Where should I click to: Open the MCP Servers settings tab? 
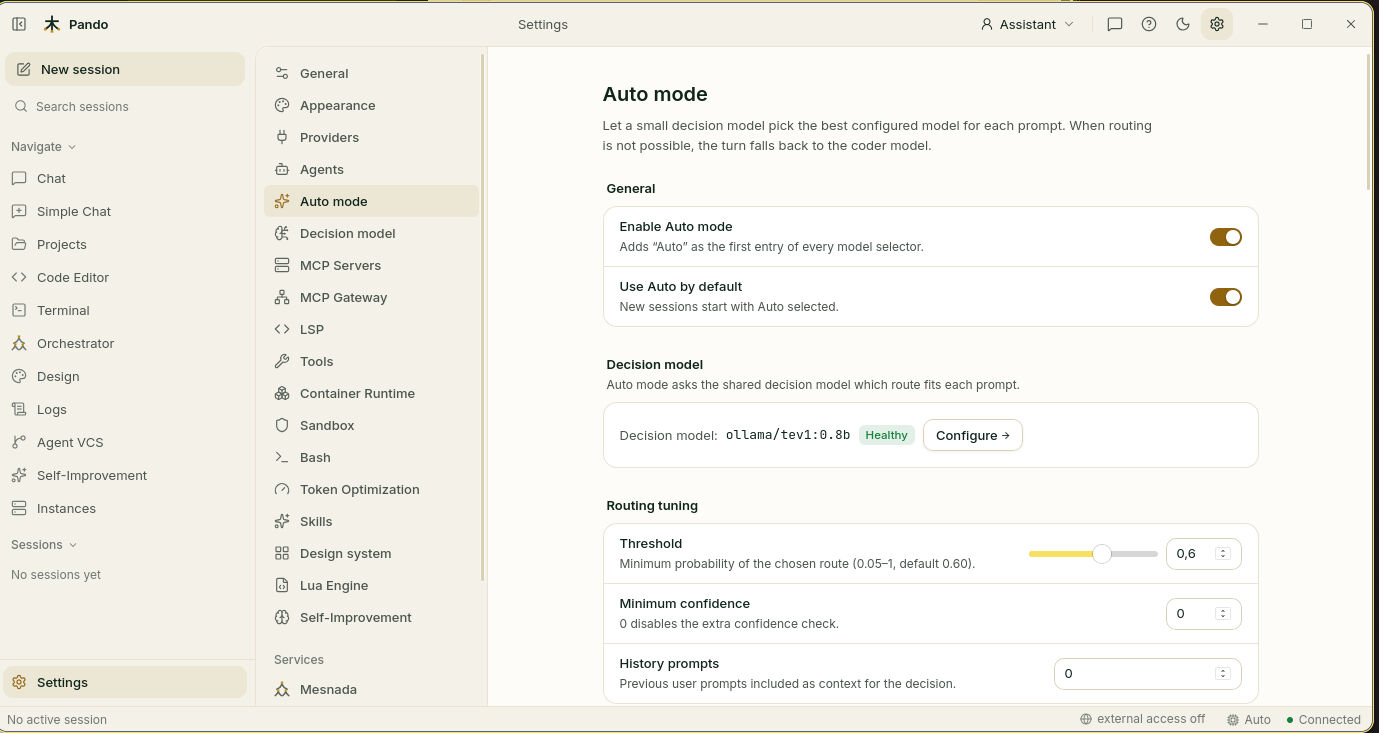click(x=371, y=265)
